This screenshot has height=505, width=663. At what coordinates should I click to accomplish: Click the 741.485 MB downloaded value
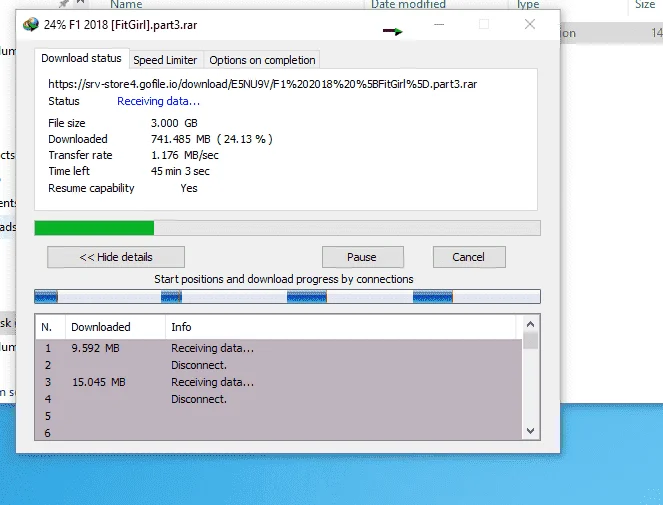[x=211, y=139]
